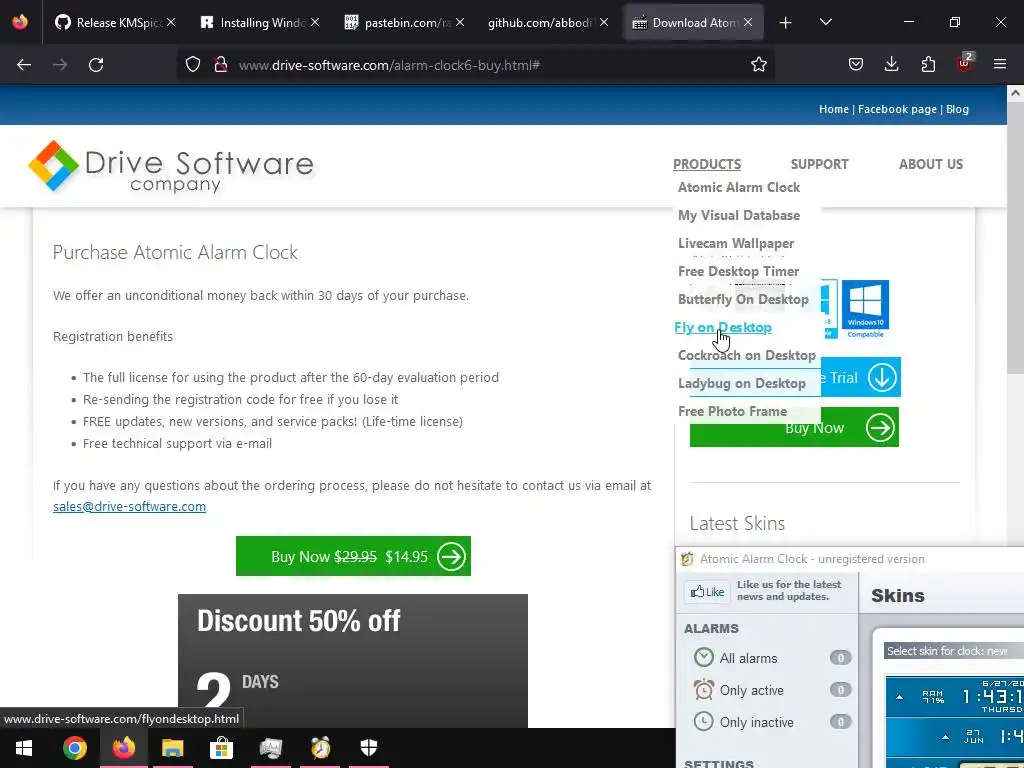The height and width of the screenshot is (768, 1024).
Task: Open the Firefox downloads panel
Action: click(x=891, y=65)
